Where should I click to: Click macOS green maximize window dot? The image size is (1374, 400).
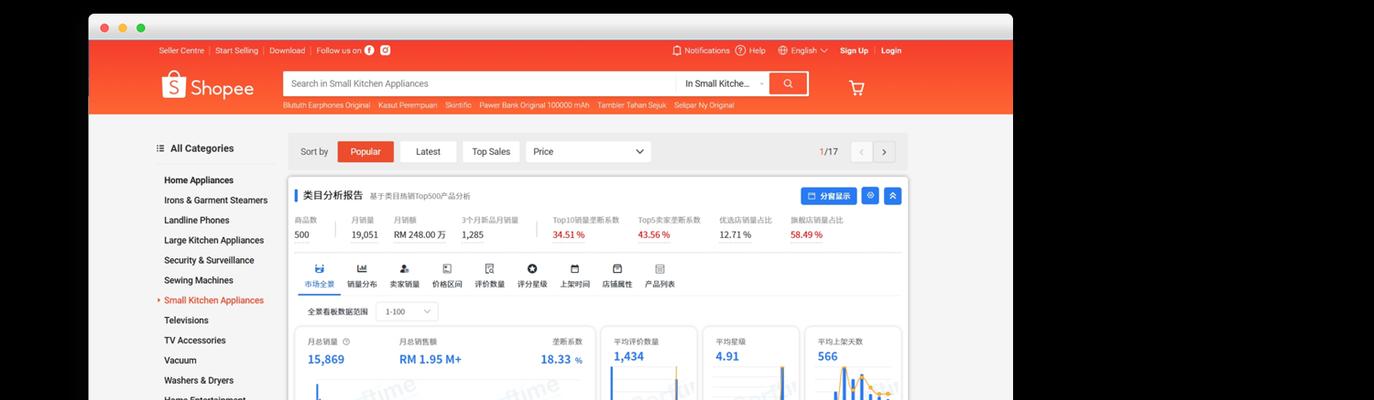pyautogui.click(x=141, y=28)
